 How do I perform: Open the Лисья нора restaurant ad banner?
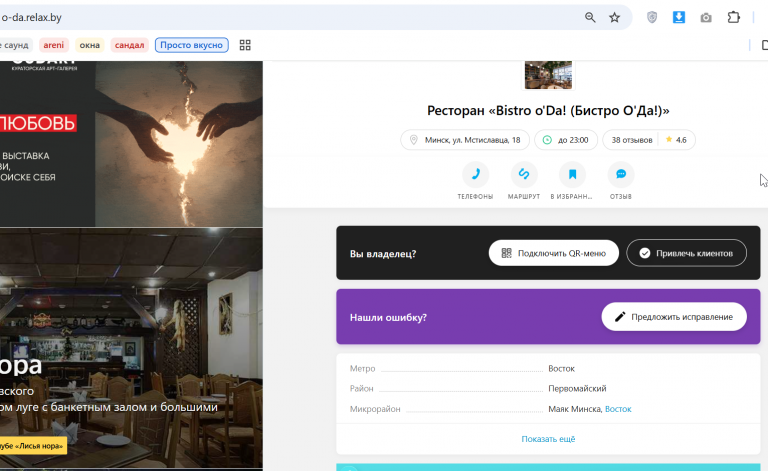coord(131,348)
